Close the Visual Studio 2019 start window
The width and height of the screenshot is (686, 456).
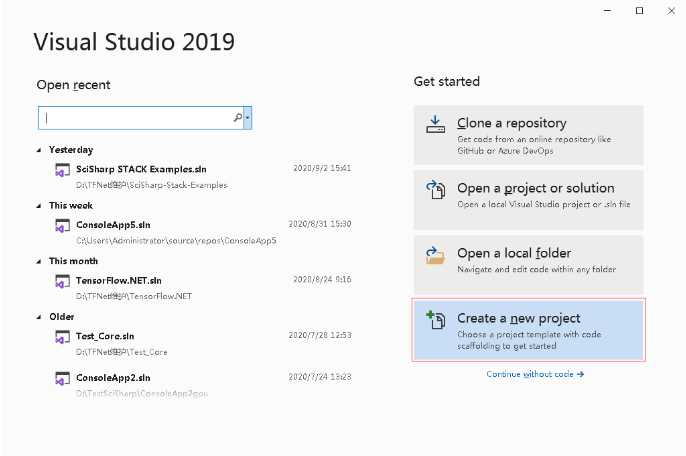[672, 11]
